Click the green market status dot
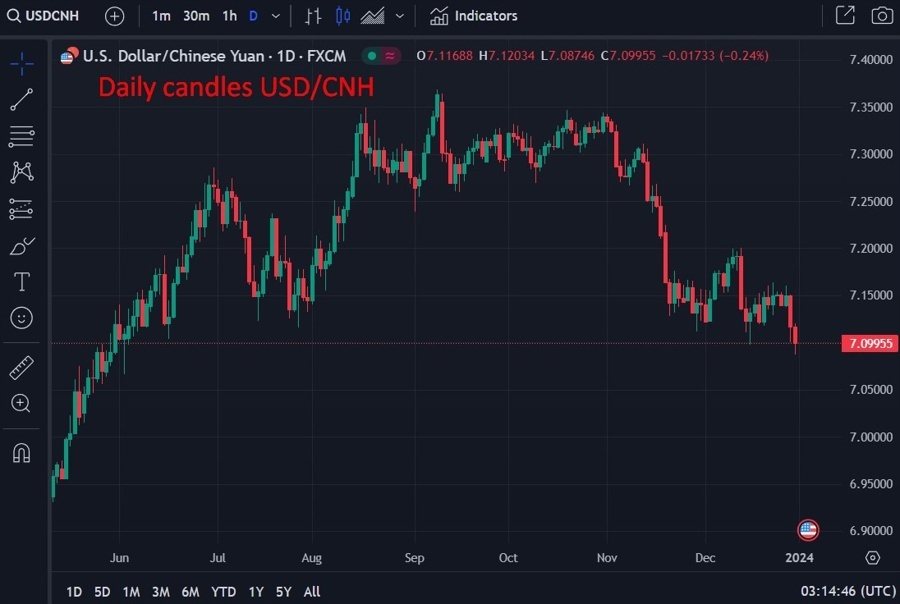Screen dimensions: 900x604 tap(371, 56)
